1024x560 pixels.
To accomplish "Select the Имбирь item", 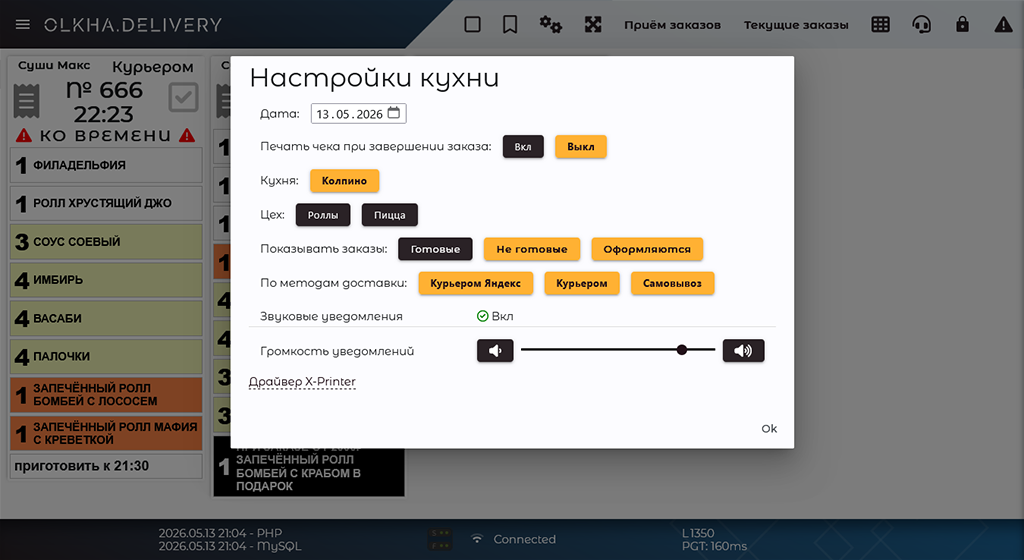I will point(106,280).
